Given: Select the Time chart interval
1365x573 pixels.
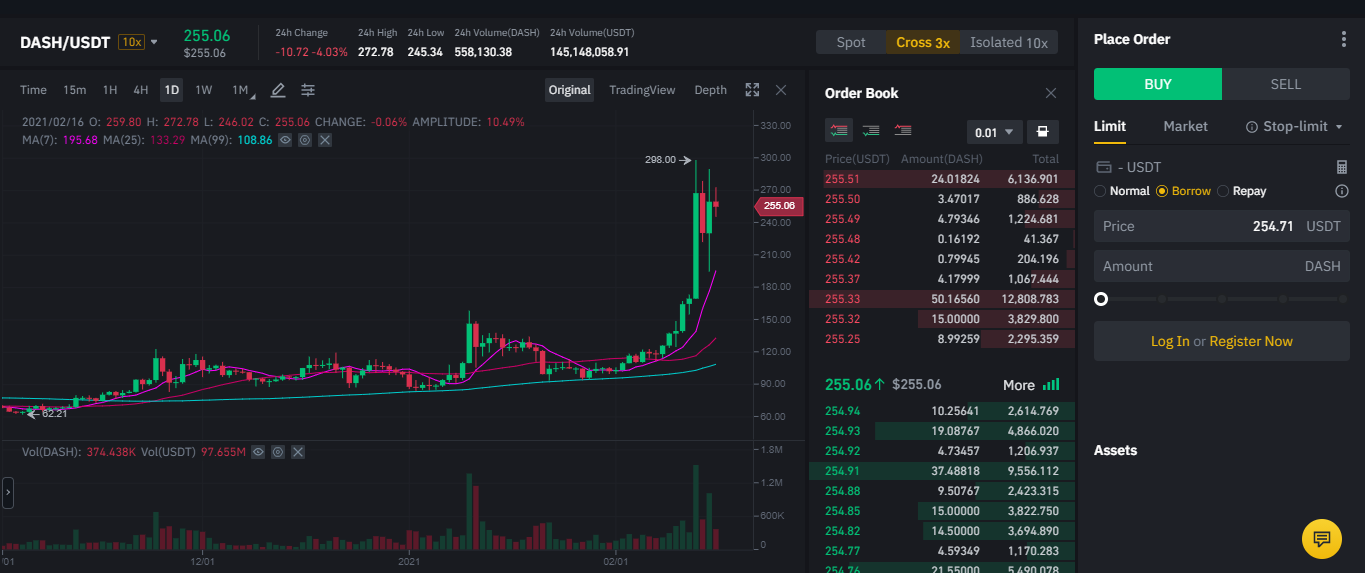Looking at the screenshot, I should [x=33, y=90].
